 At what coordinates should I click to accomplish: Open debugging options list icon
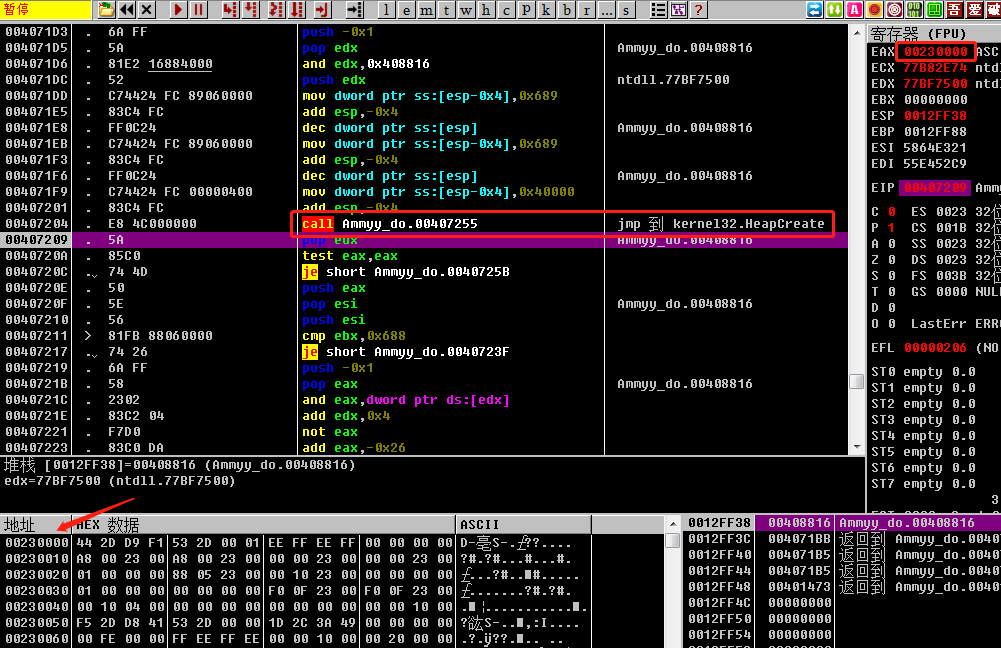tap(658, 10)
